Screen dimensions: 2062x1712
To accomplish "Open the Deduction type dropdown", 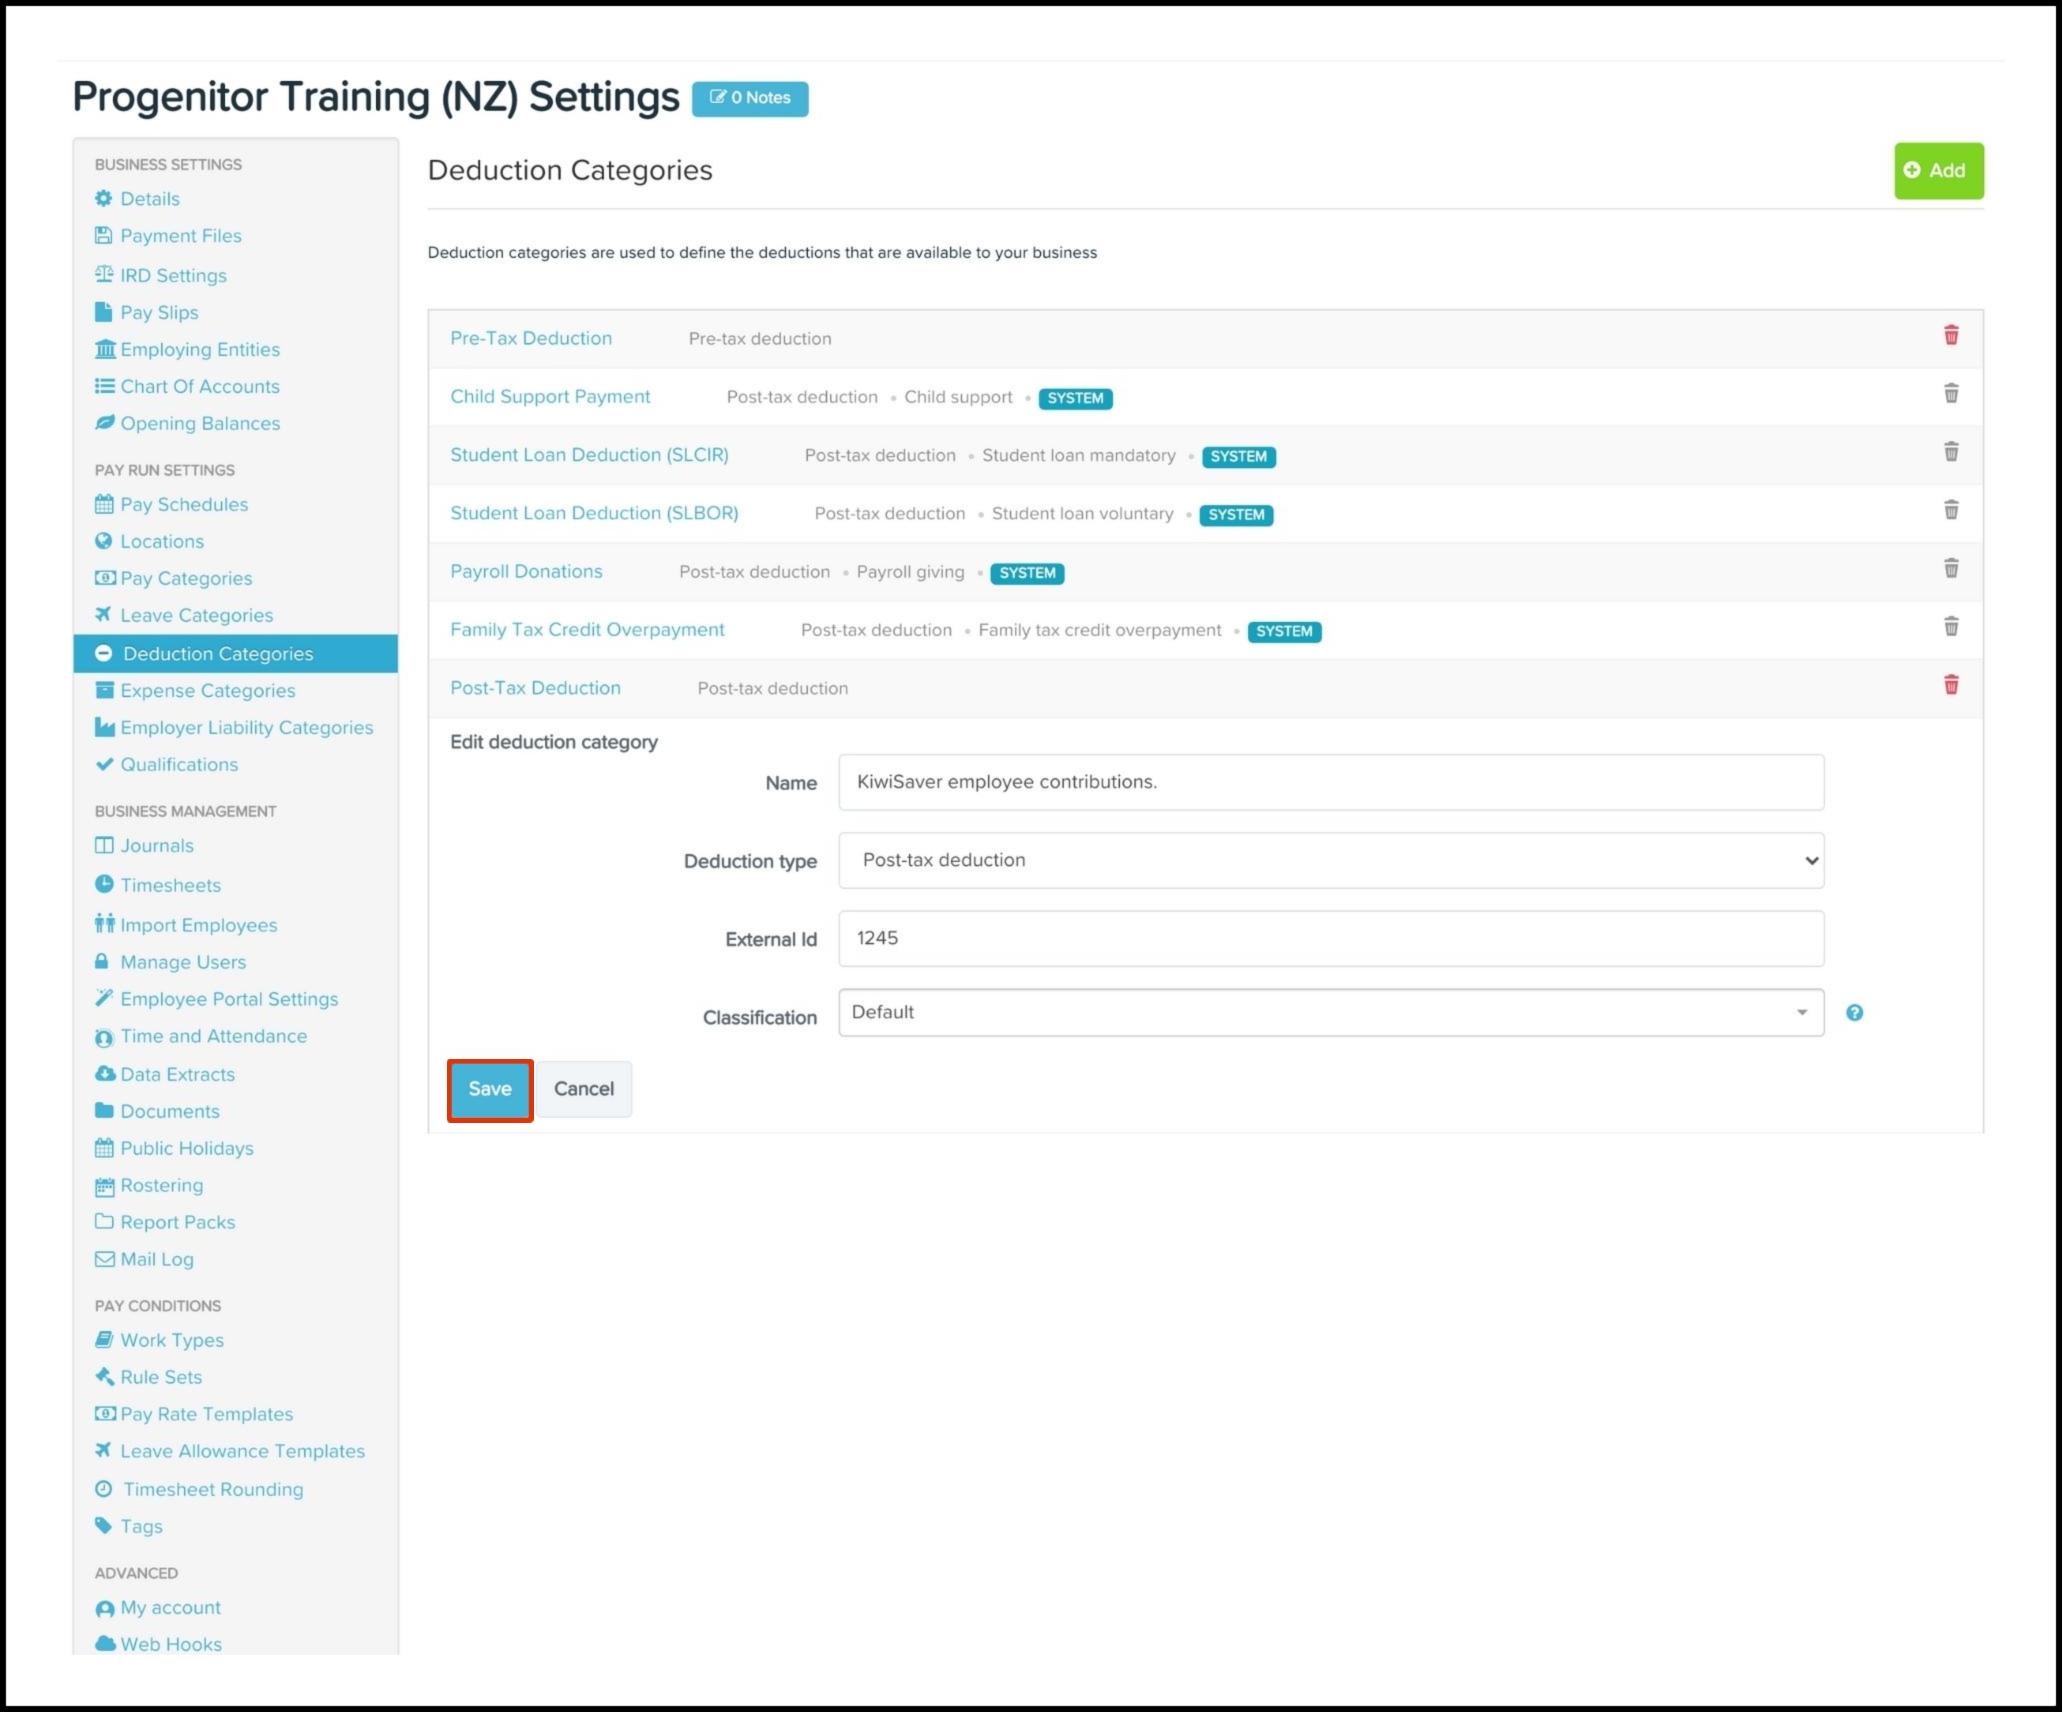I will [x=1330, y=860].
